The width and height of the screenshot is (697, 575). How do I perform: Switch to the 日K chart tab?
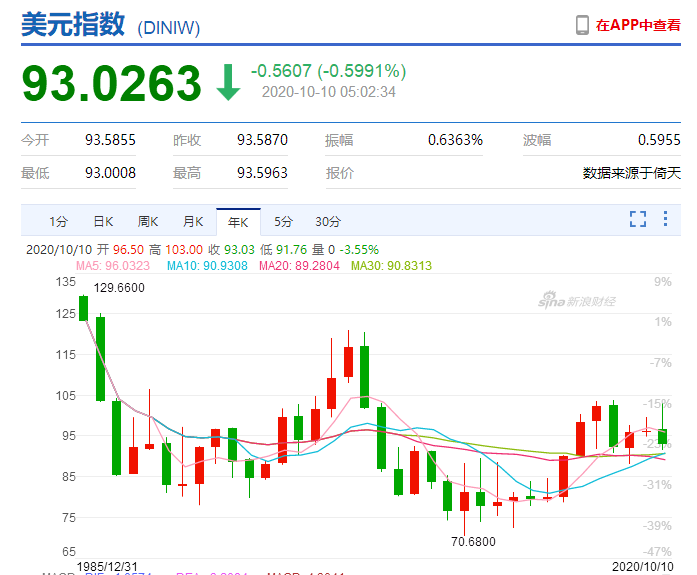[103, 222]
